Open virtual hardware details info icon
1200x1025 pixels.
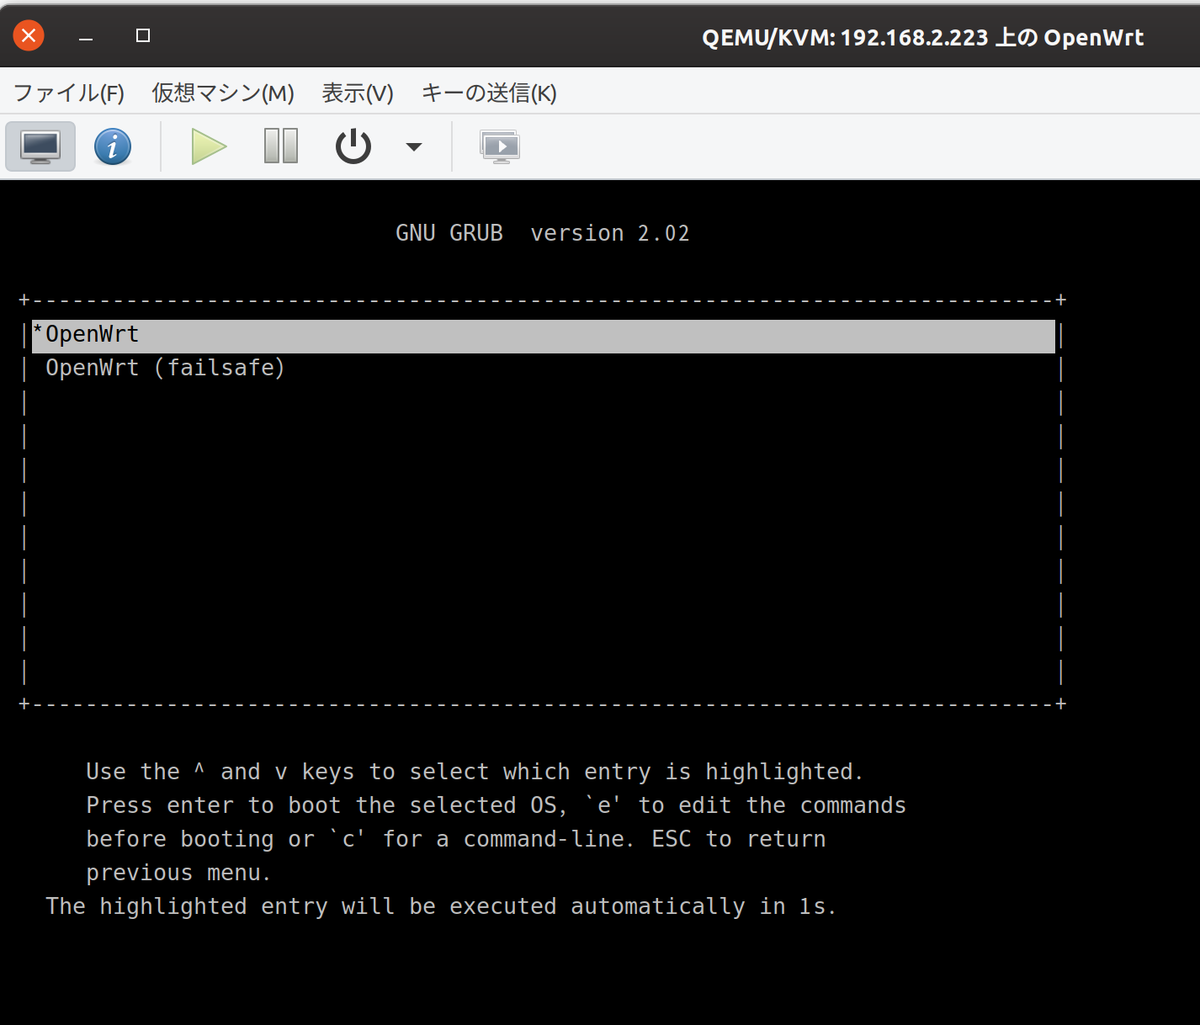click(x=112, y=147)
